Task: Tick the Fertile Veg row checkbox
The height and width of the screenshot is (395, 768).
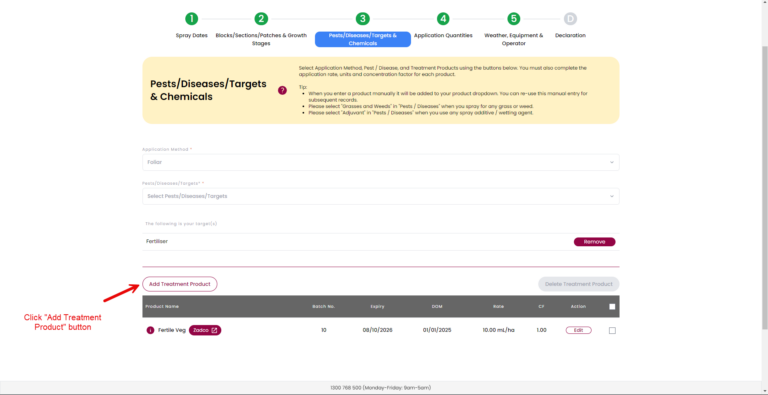Action: pos(612,331)
